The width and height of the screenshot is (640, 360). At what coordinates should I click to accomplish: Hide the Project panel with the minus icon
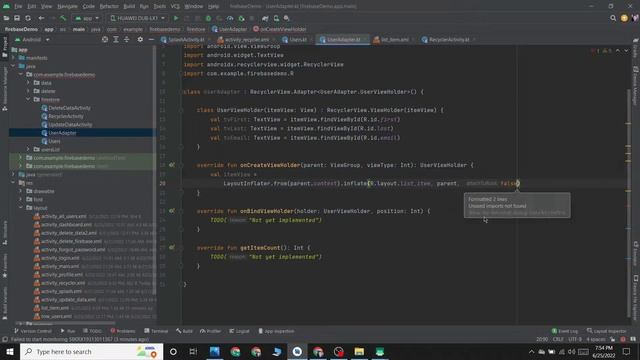151,40
